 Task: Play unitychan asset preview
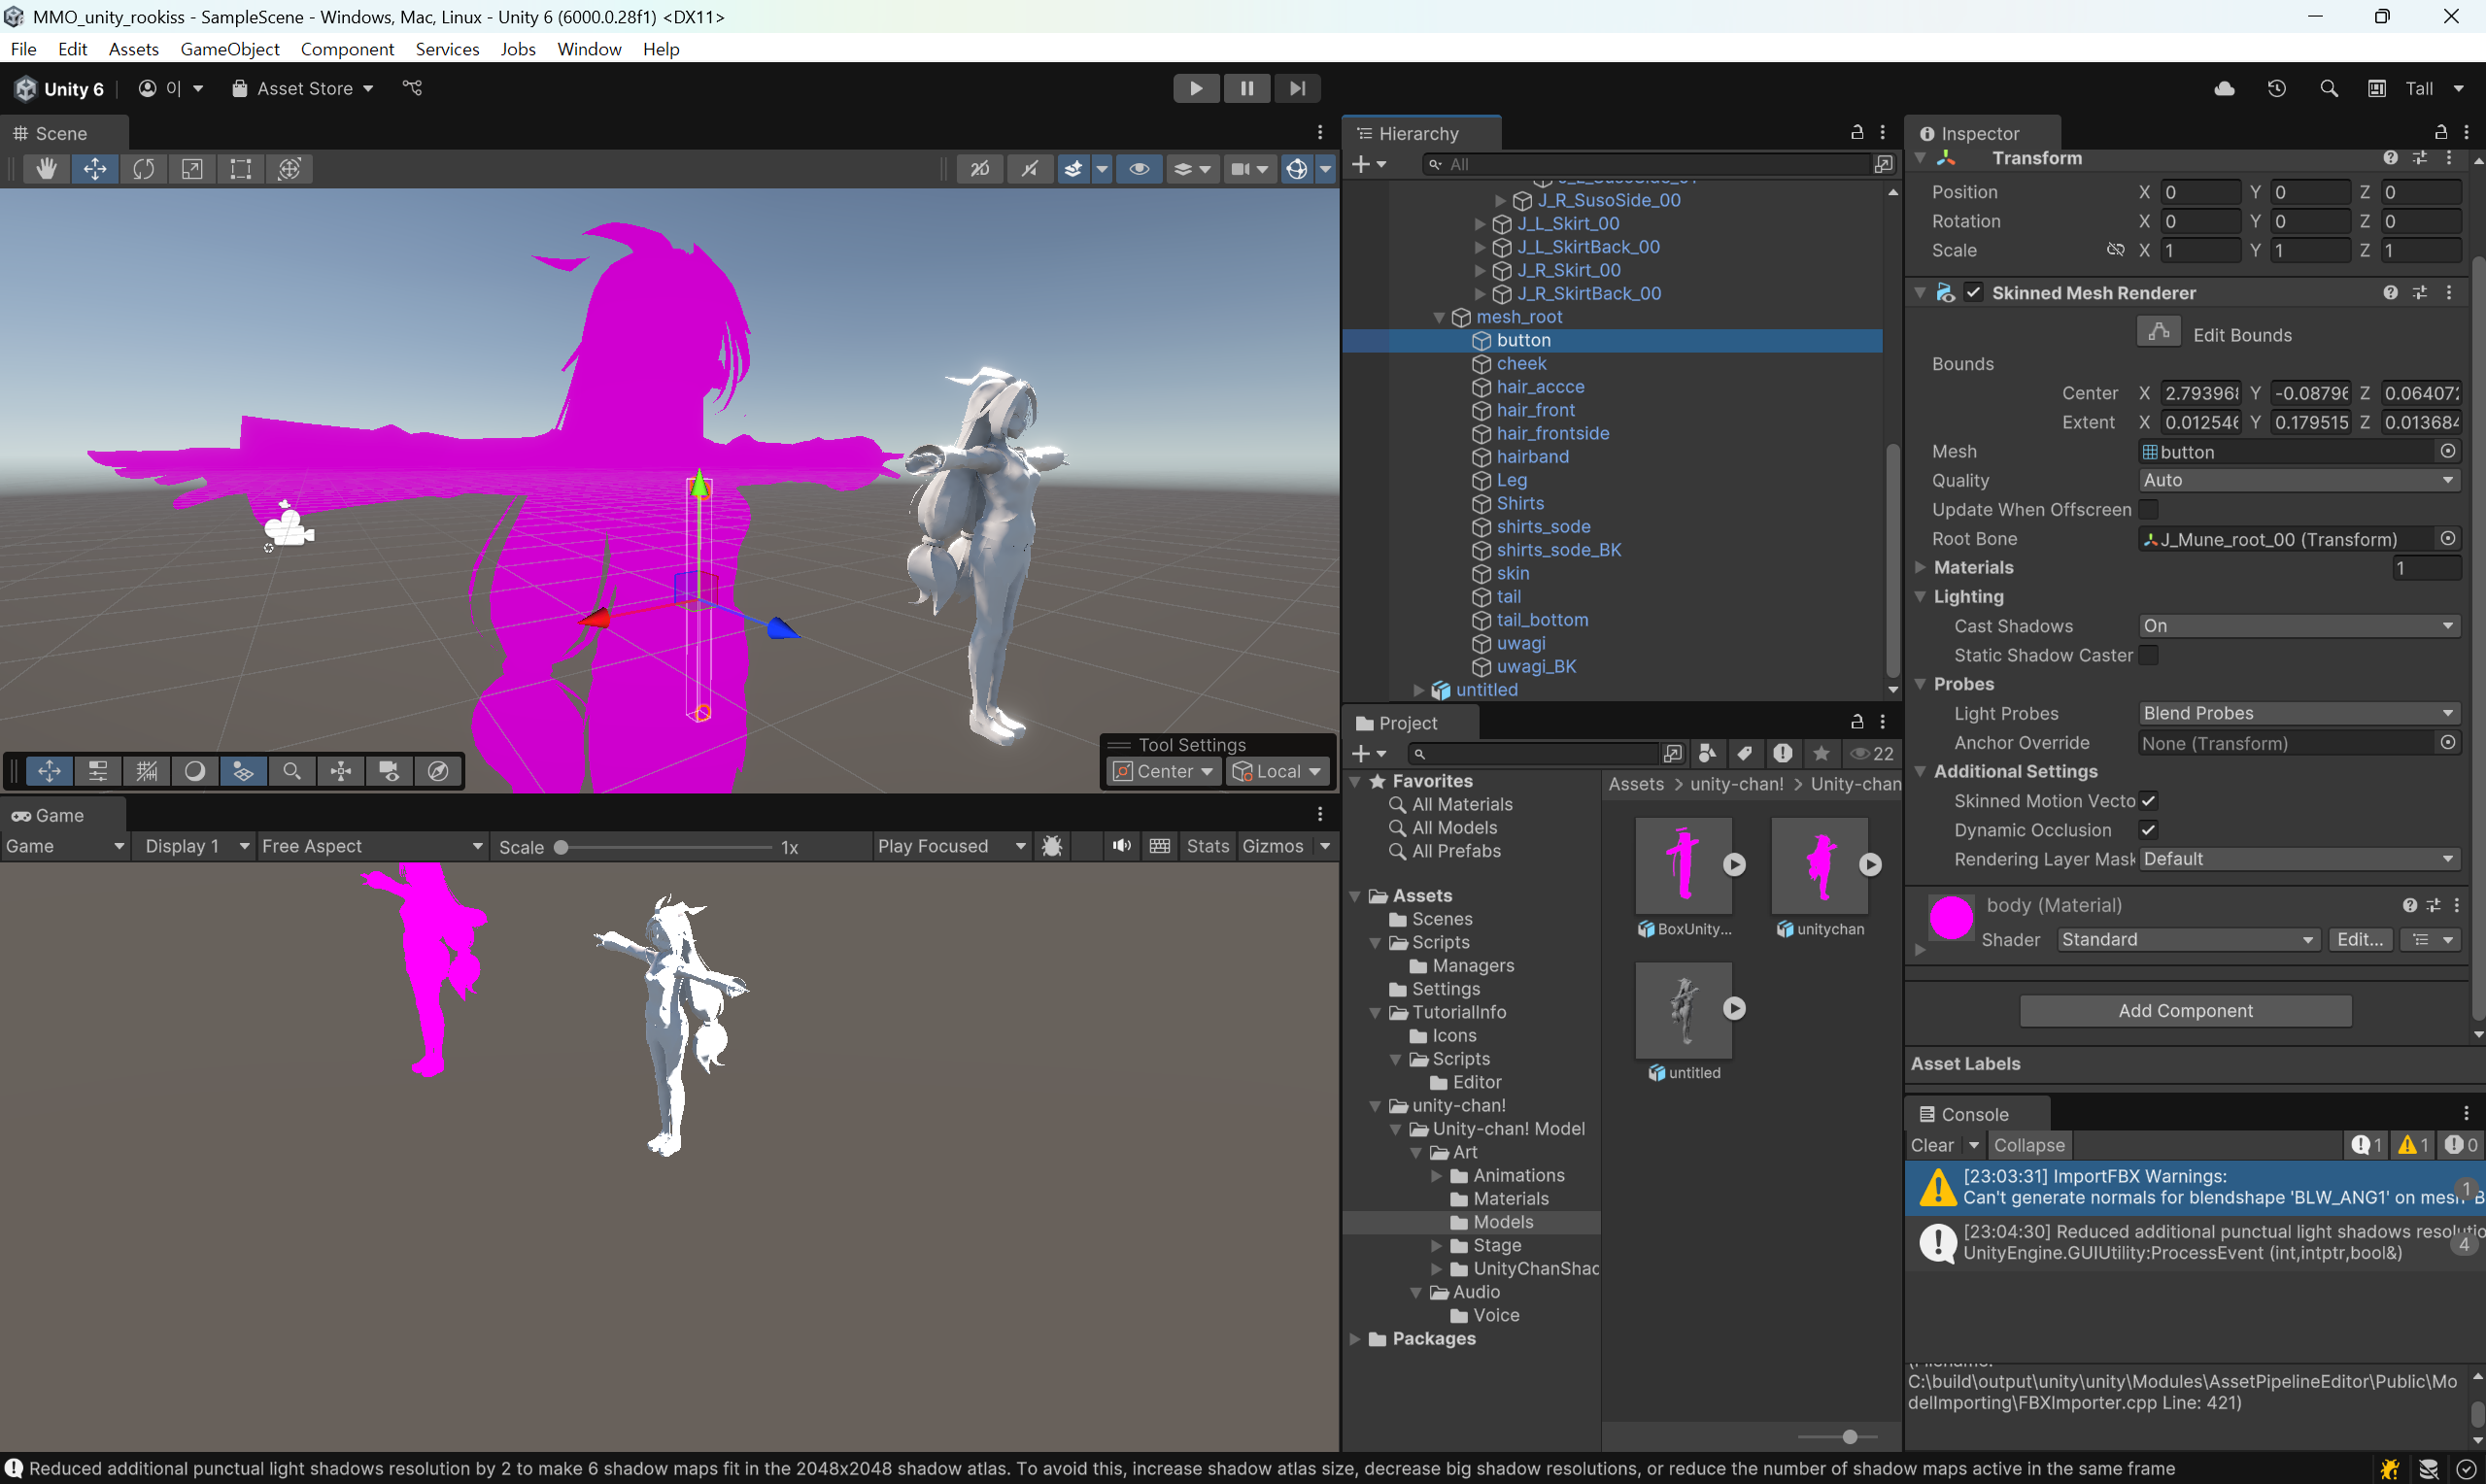click(1870, 864)
